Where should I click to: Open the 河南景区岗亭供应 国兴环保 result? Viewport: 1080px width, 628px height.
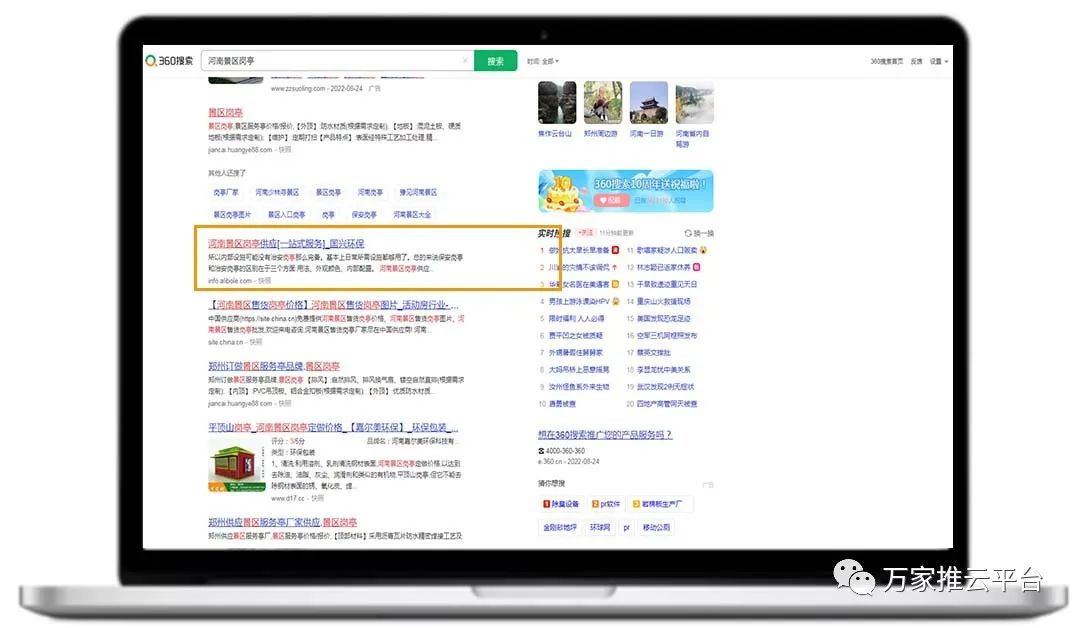286,243
